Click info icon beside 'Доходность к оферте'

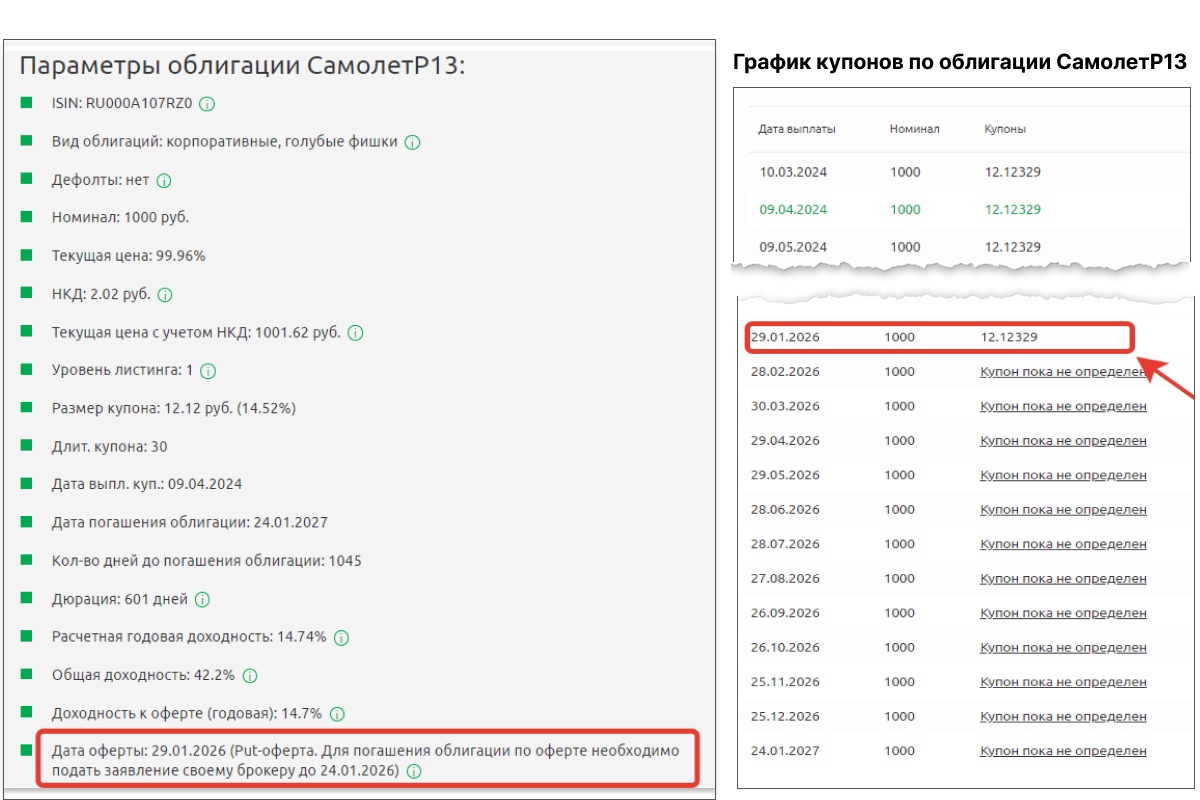point(337,714)
